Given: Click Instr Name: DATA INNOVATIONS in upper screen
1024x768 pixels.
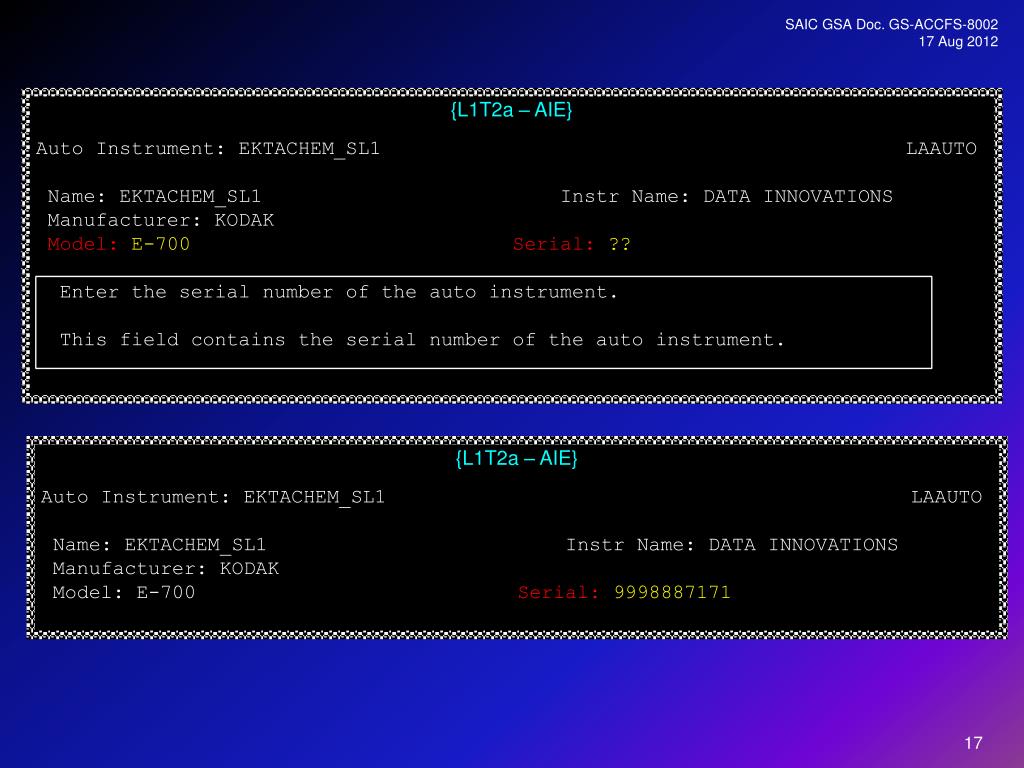Looking at the screenshot, I should tap(727, 197).
